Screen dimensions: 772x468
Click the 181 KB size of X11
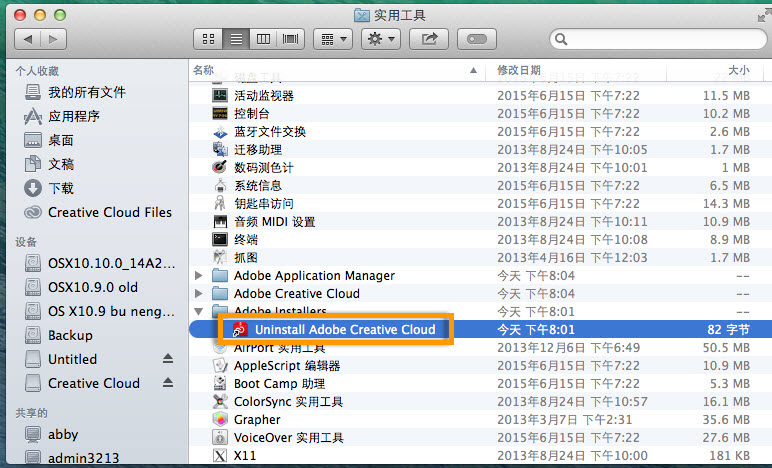click(x=730, y=456)
